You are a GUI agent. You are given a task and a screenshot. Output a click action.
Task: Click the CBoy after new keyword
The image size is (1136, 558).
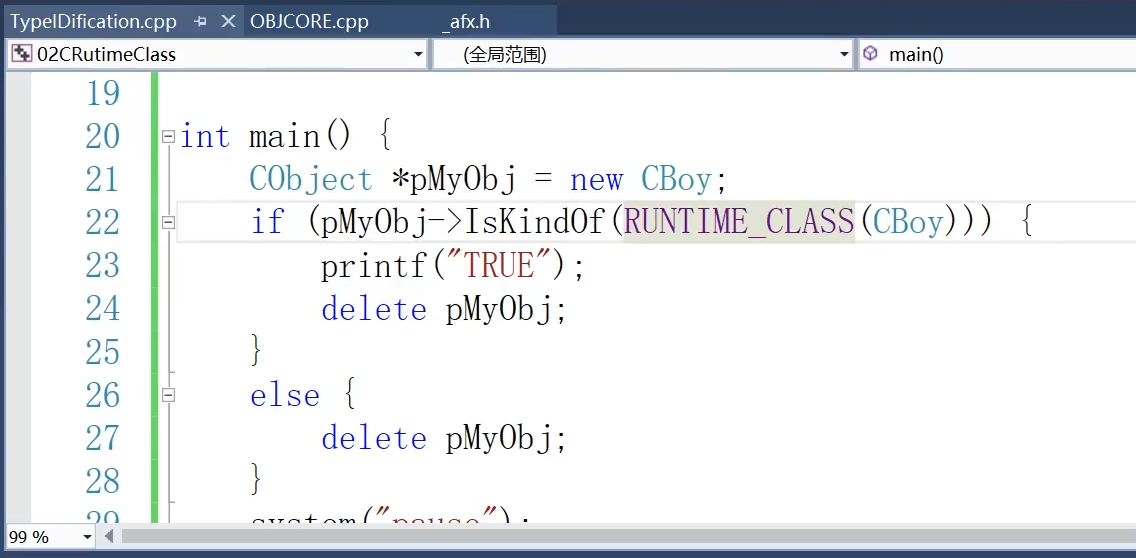tap(677, 180)
